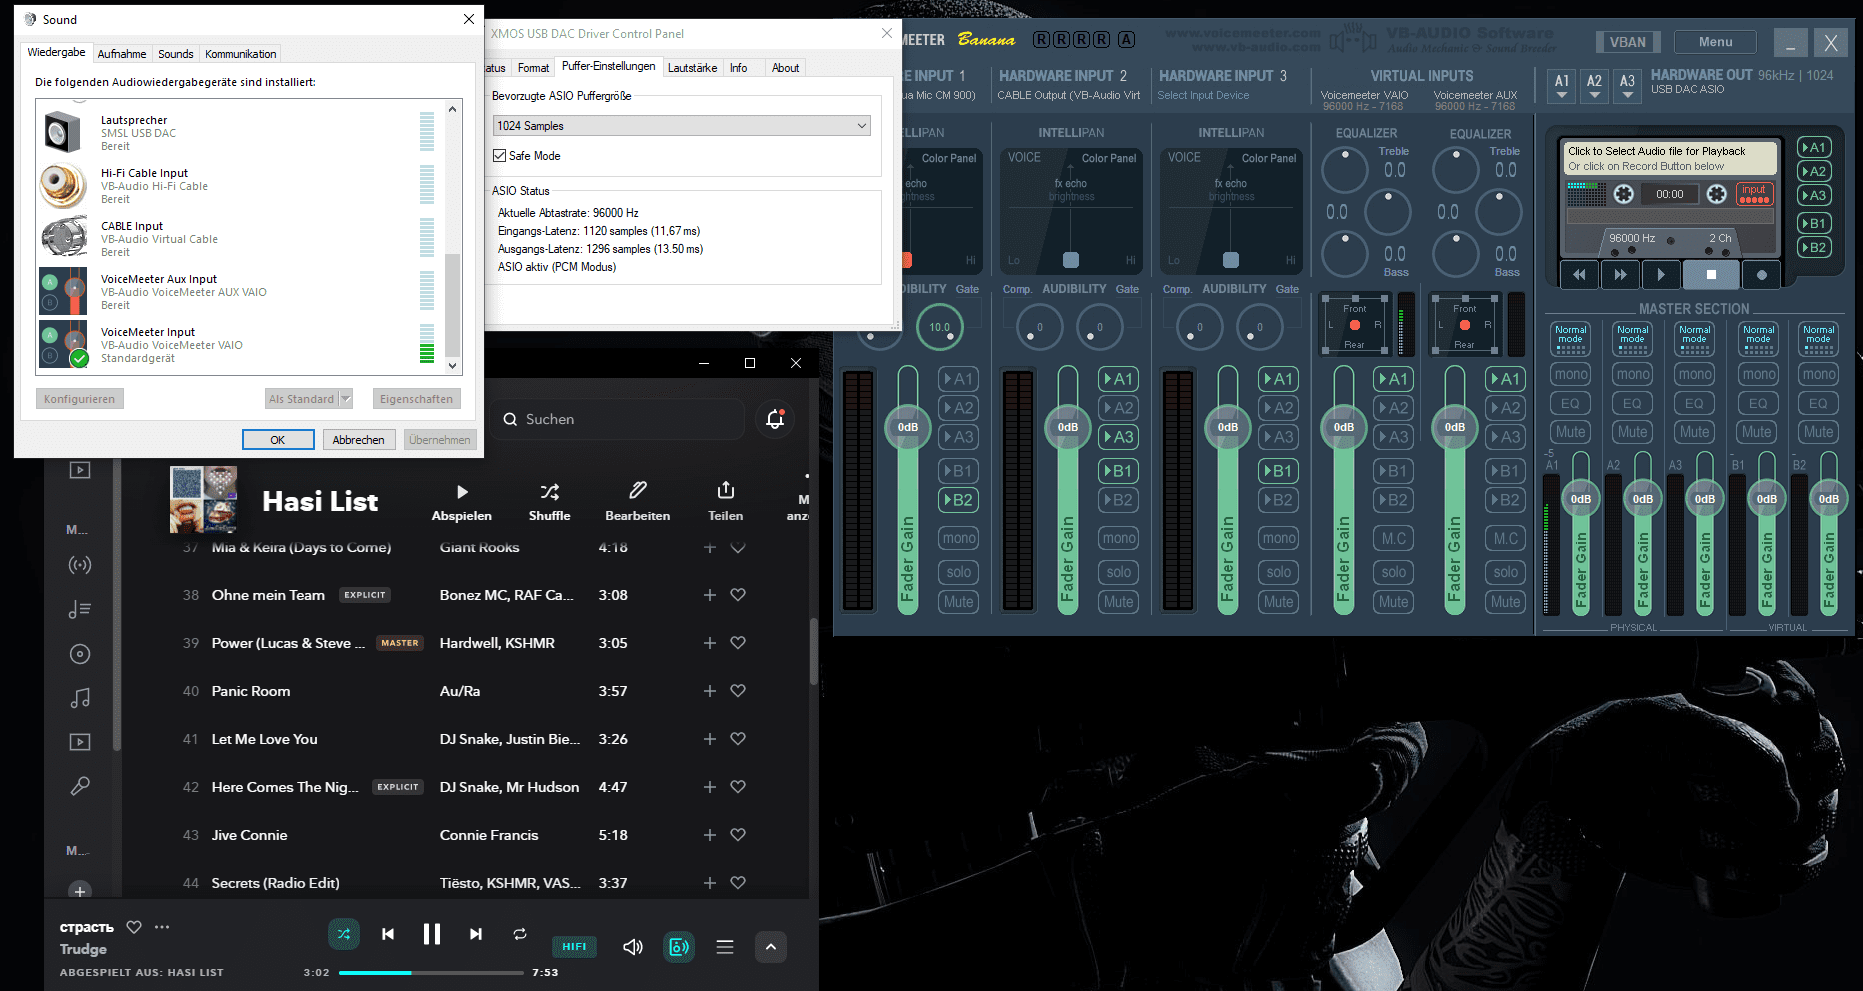
Task: Toggle repeat mode in player bar
Action: click(x=520, y=934)
